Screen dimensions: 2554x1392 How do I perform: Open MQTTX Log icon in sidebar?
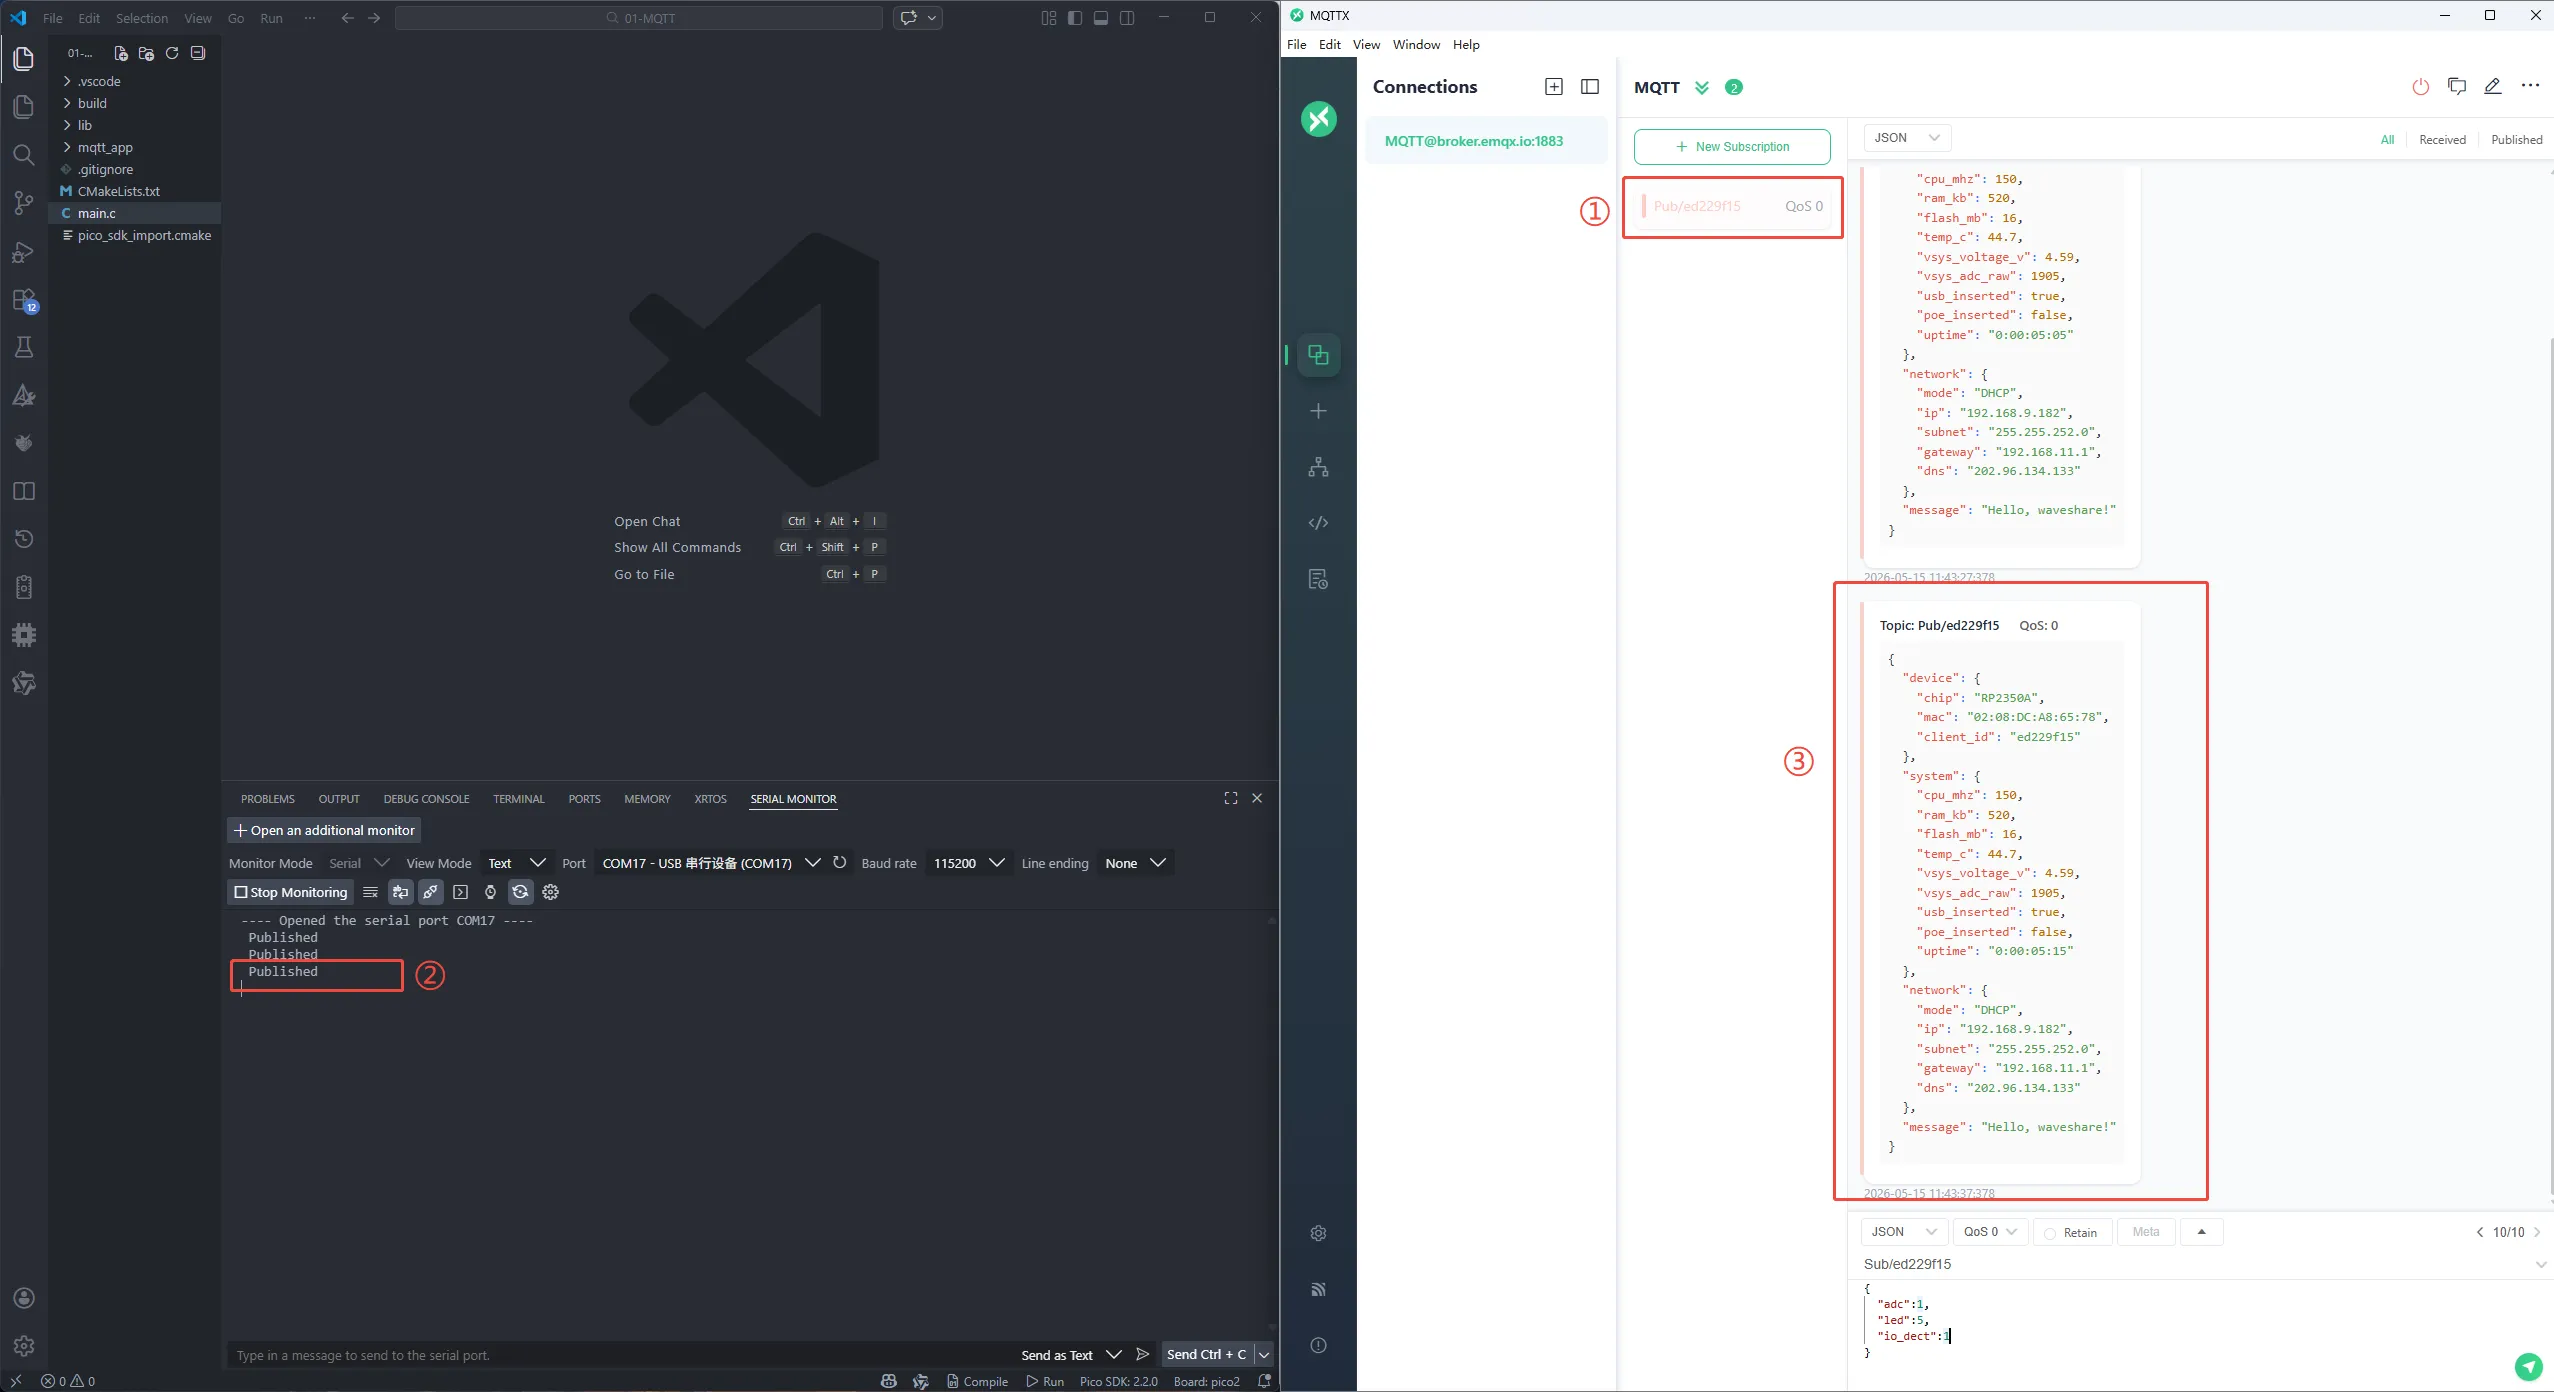click(1318, 579)
